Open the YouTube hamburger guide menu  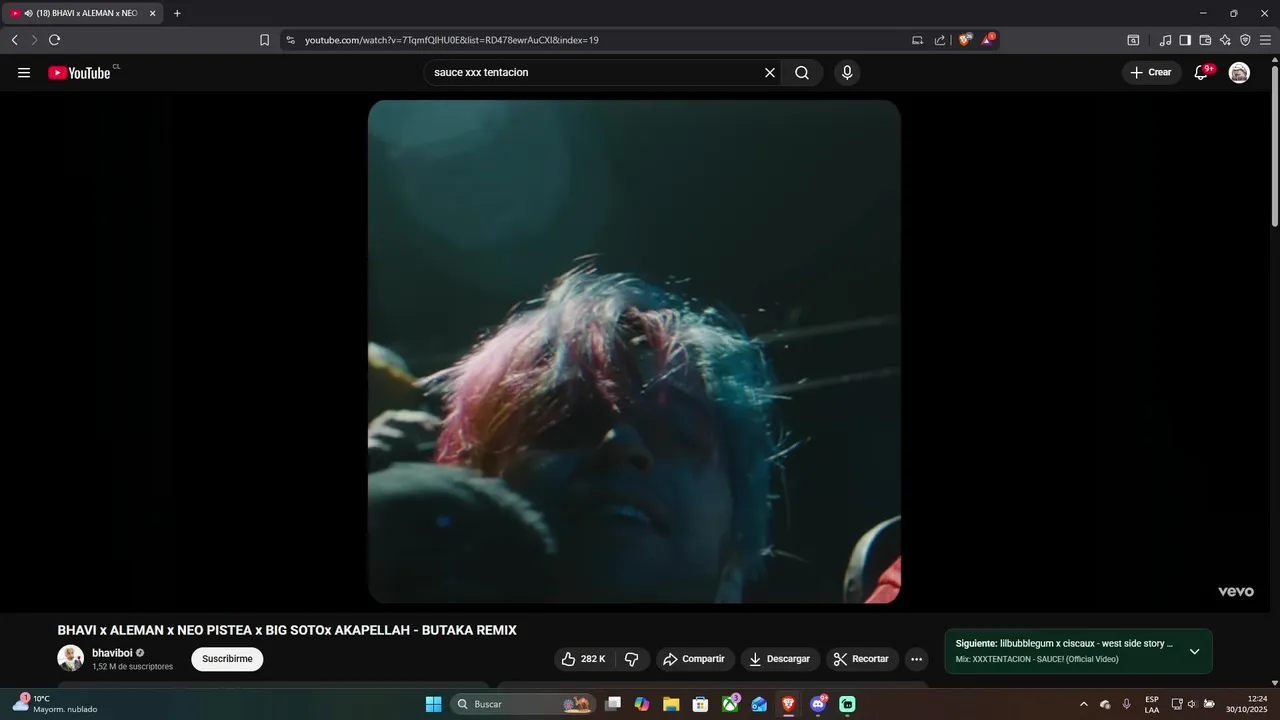(x=24, y=72)
